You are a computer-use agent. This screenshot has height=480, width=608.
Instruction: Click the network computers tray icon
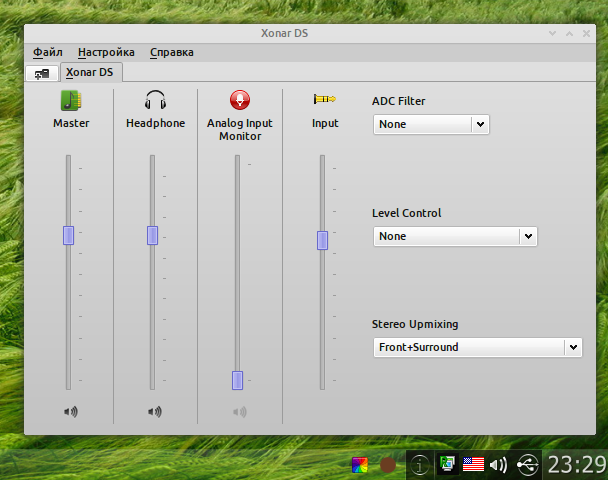pos(447,464)
